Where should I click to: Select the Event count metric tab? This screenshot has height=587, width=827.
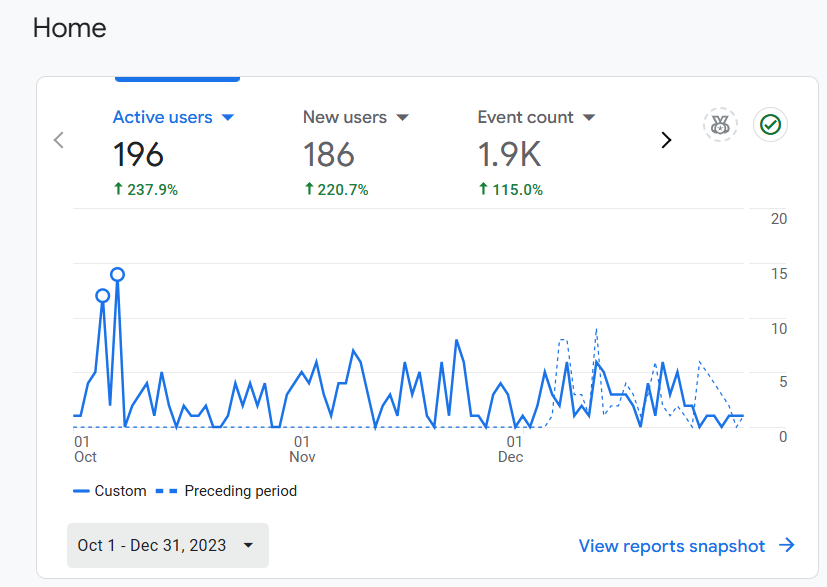[525, 117]
